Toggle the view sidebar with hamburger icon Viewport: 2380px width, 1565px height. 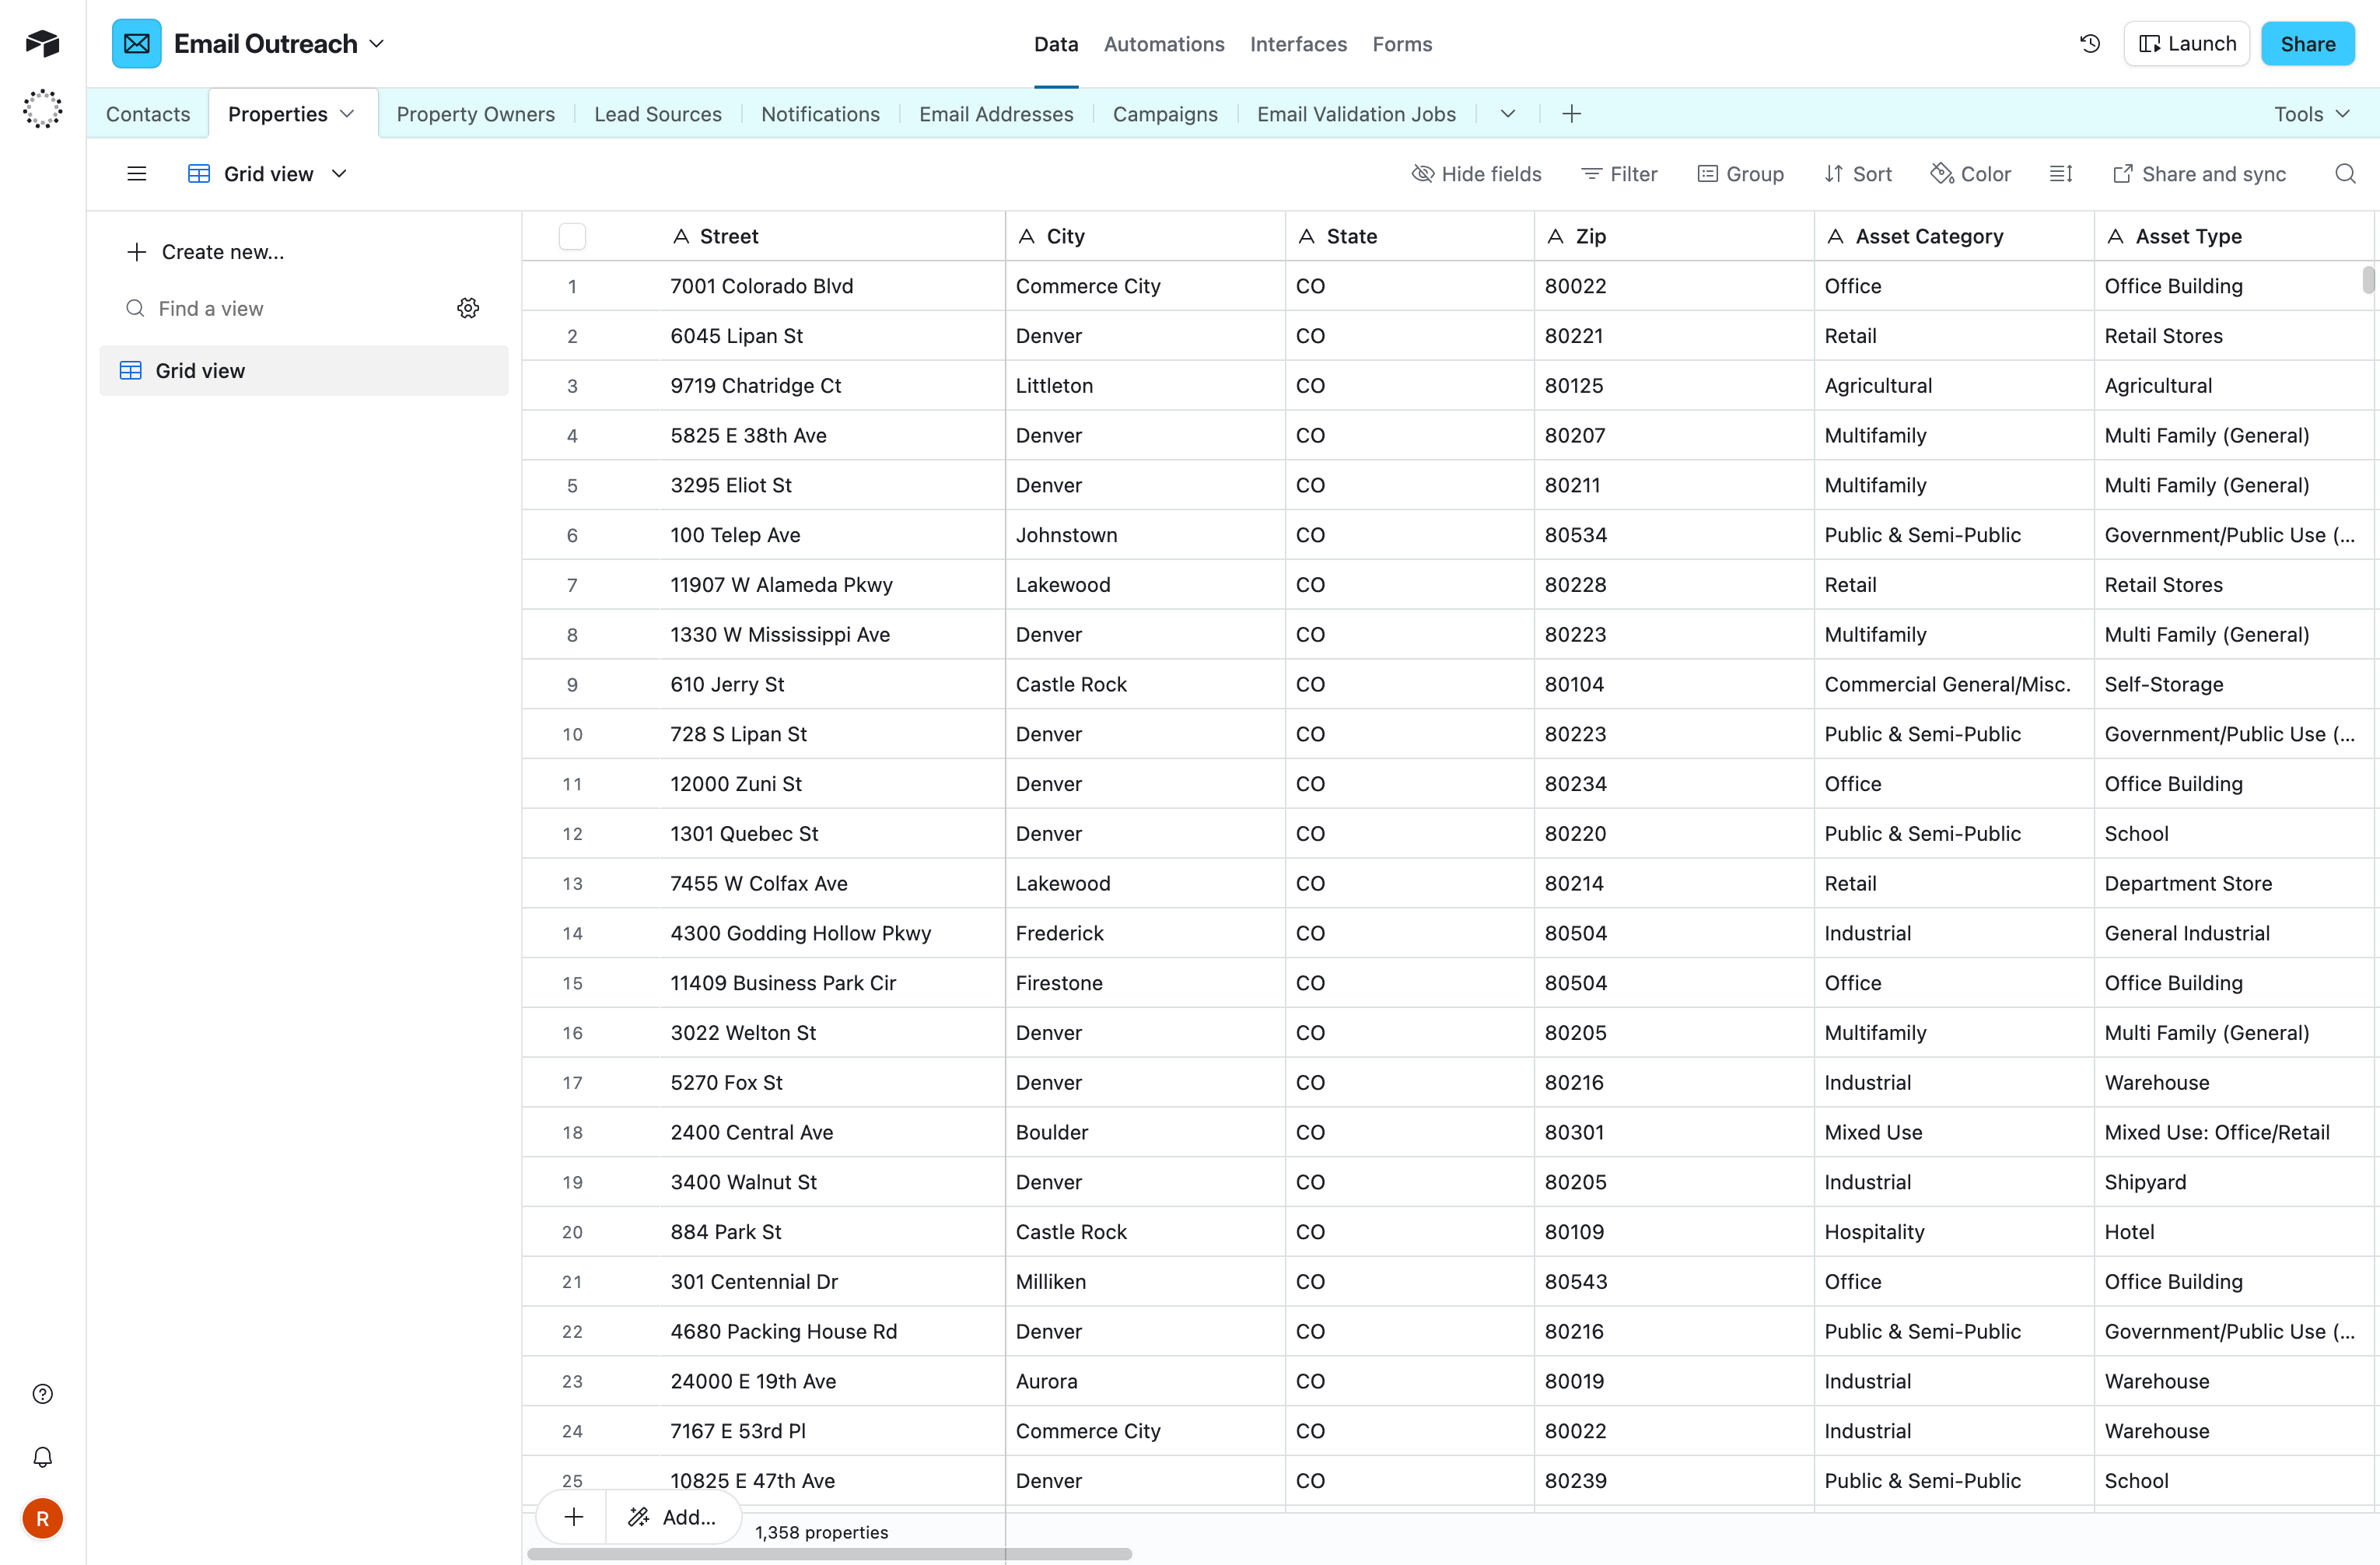click(x=136, y=173)
